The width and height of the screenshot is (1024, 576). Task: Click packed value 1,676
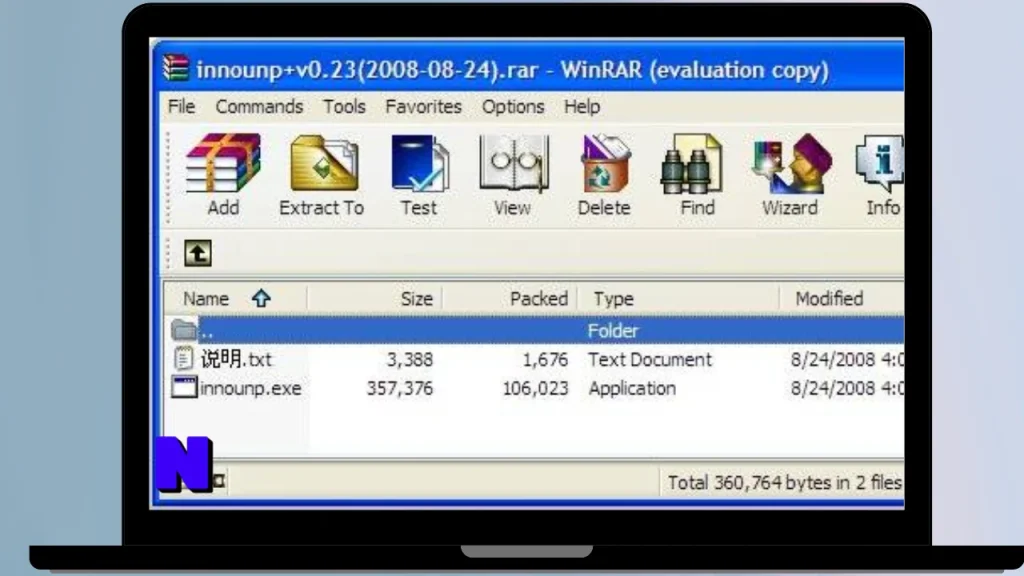(x=545, y=359)
